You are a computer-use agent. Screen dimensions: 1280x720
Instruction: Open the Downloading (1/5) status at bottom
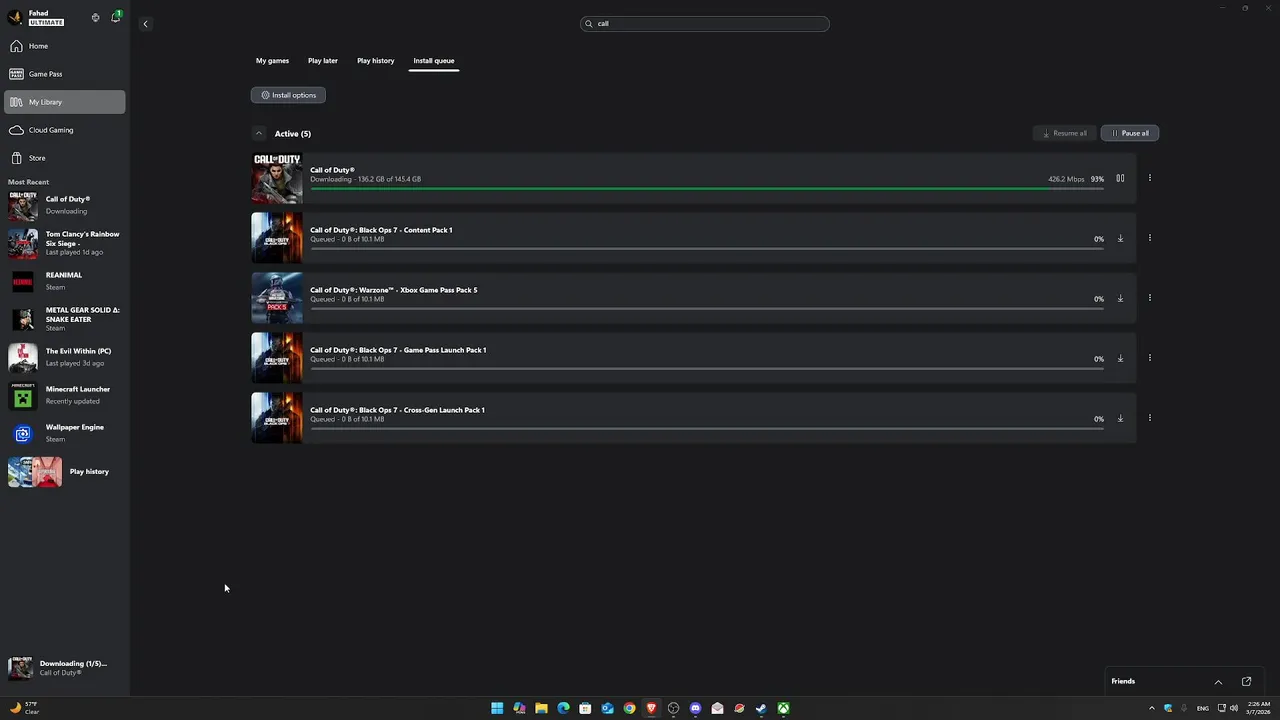(65, 668)
